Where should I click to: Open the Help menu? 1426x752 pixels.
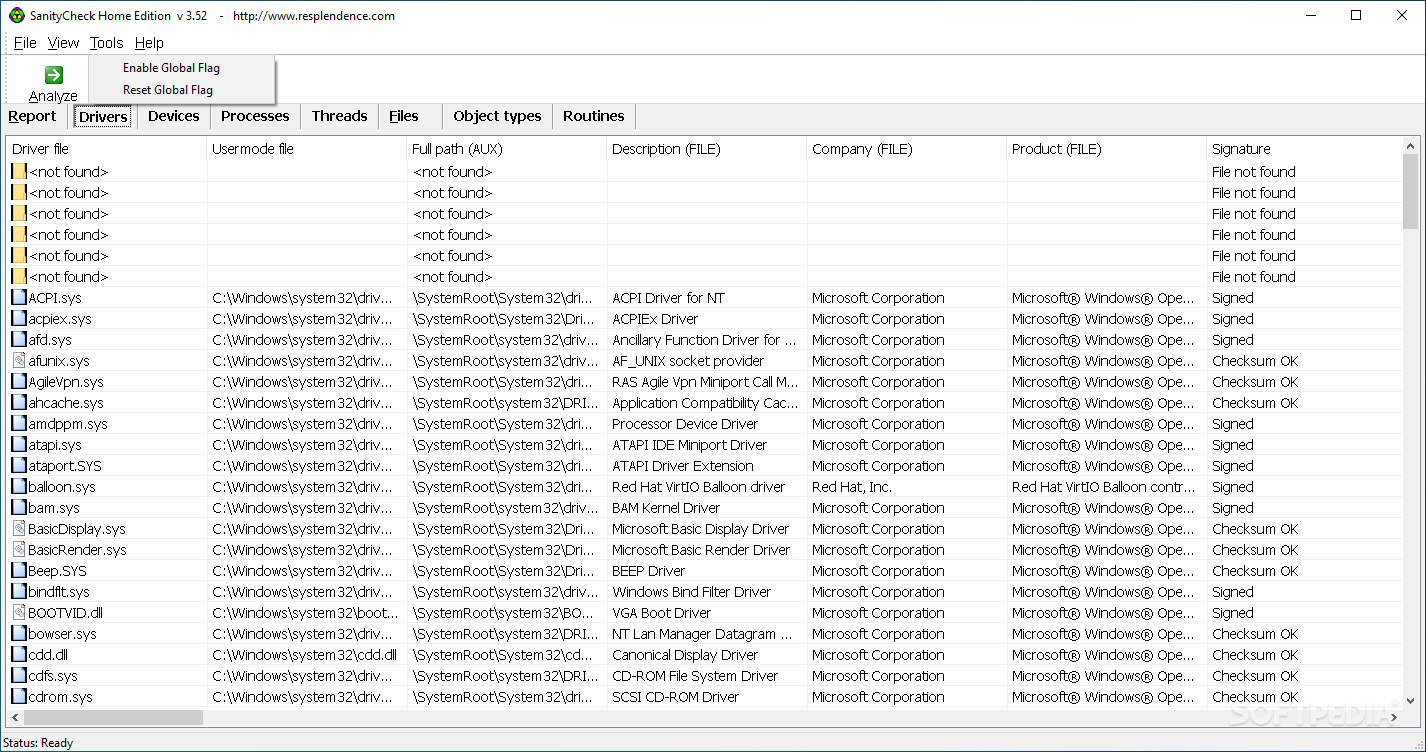149,43
